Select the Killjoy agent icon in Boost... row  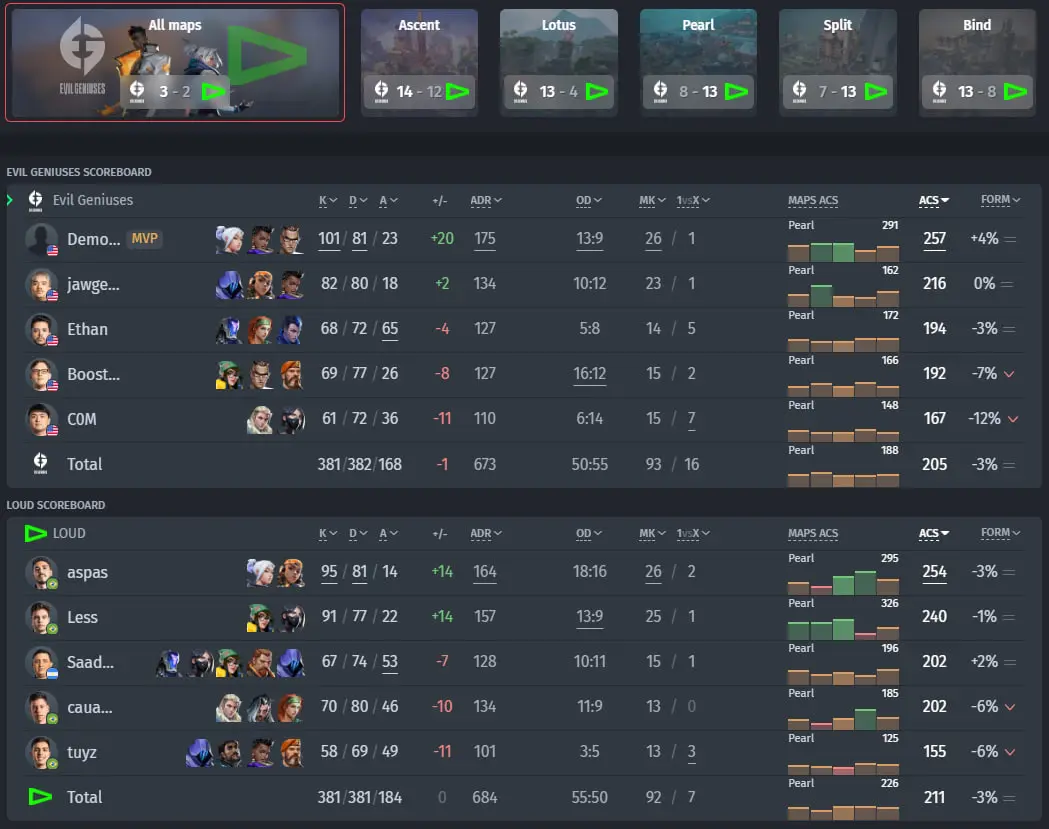(x=229, y=374)
